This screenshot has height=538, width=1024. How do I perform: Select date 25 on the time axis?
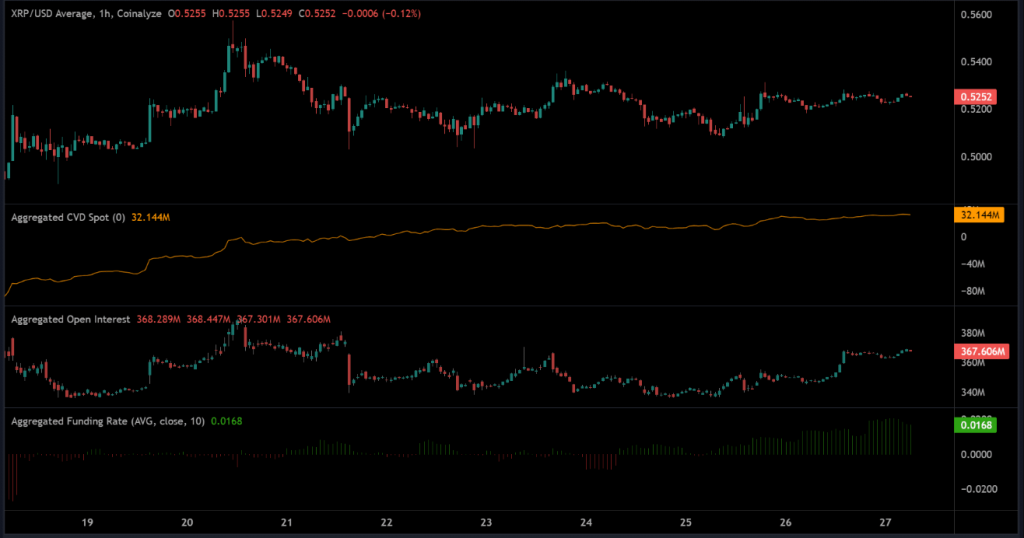[686, 522]
